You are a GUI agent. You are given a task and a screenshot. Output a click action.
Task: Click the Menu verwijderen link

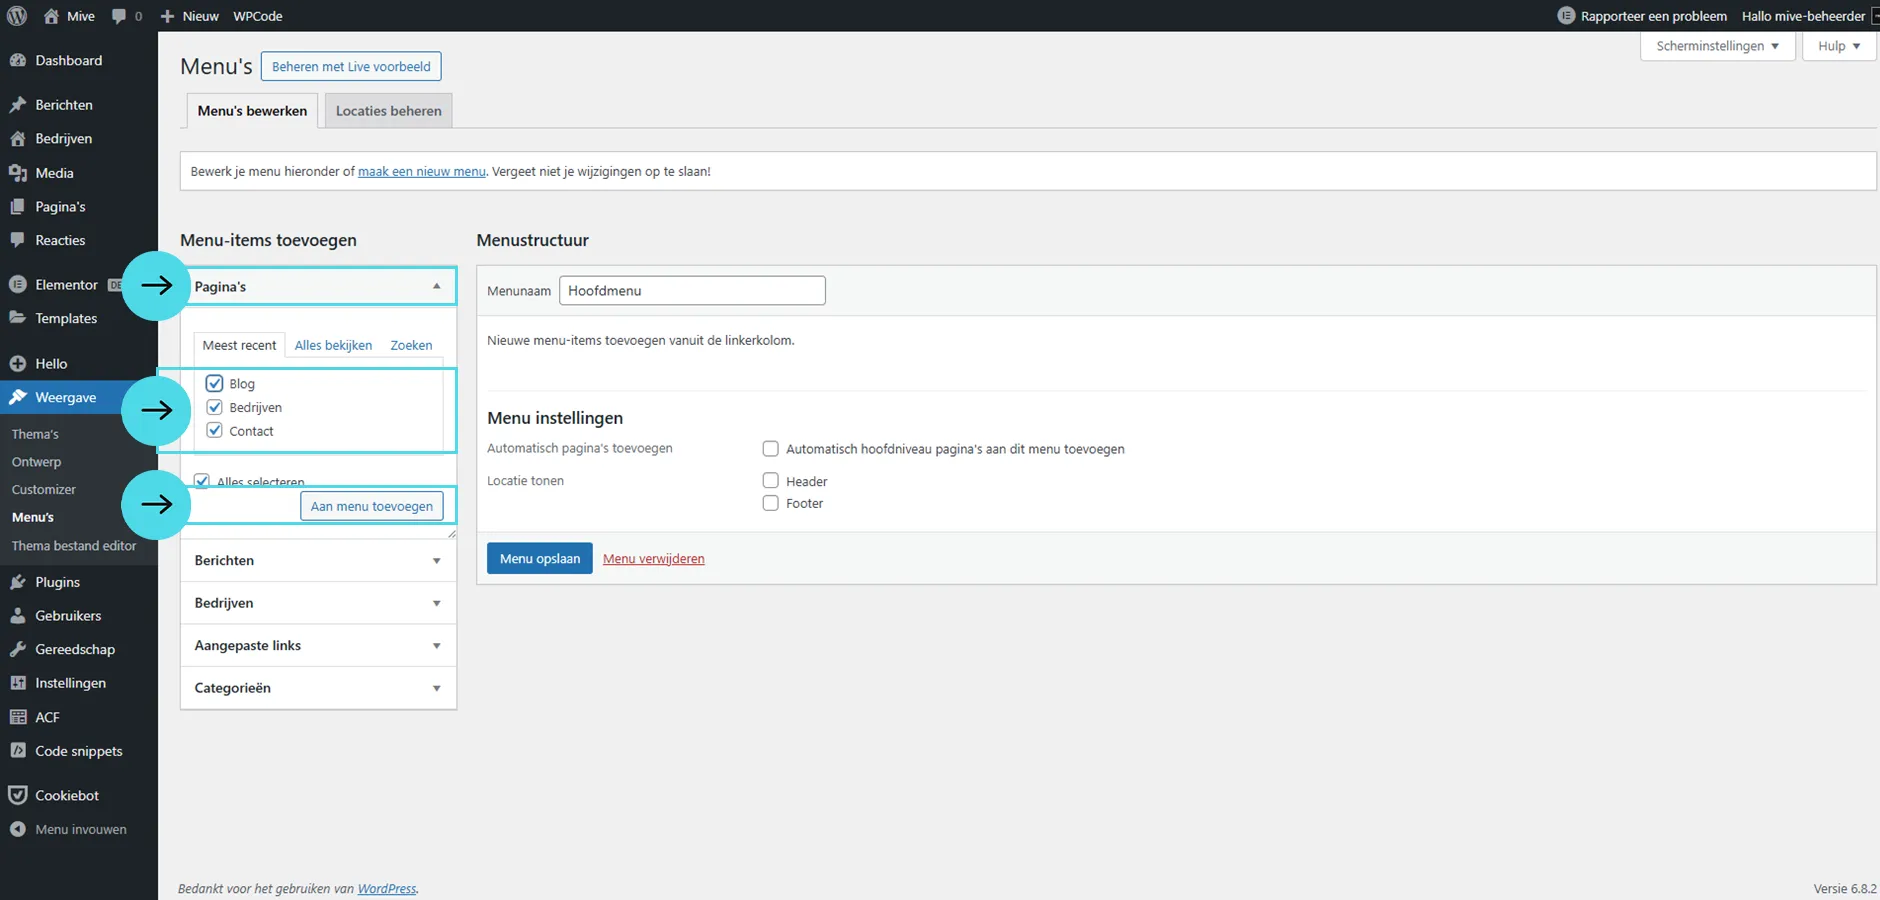pos(653,559)
